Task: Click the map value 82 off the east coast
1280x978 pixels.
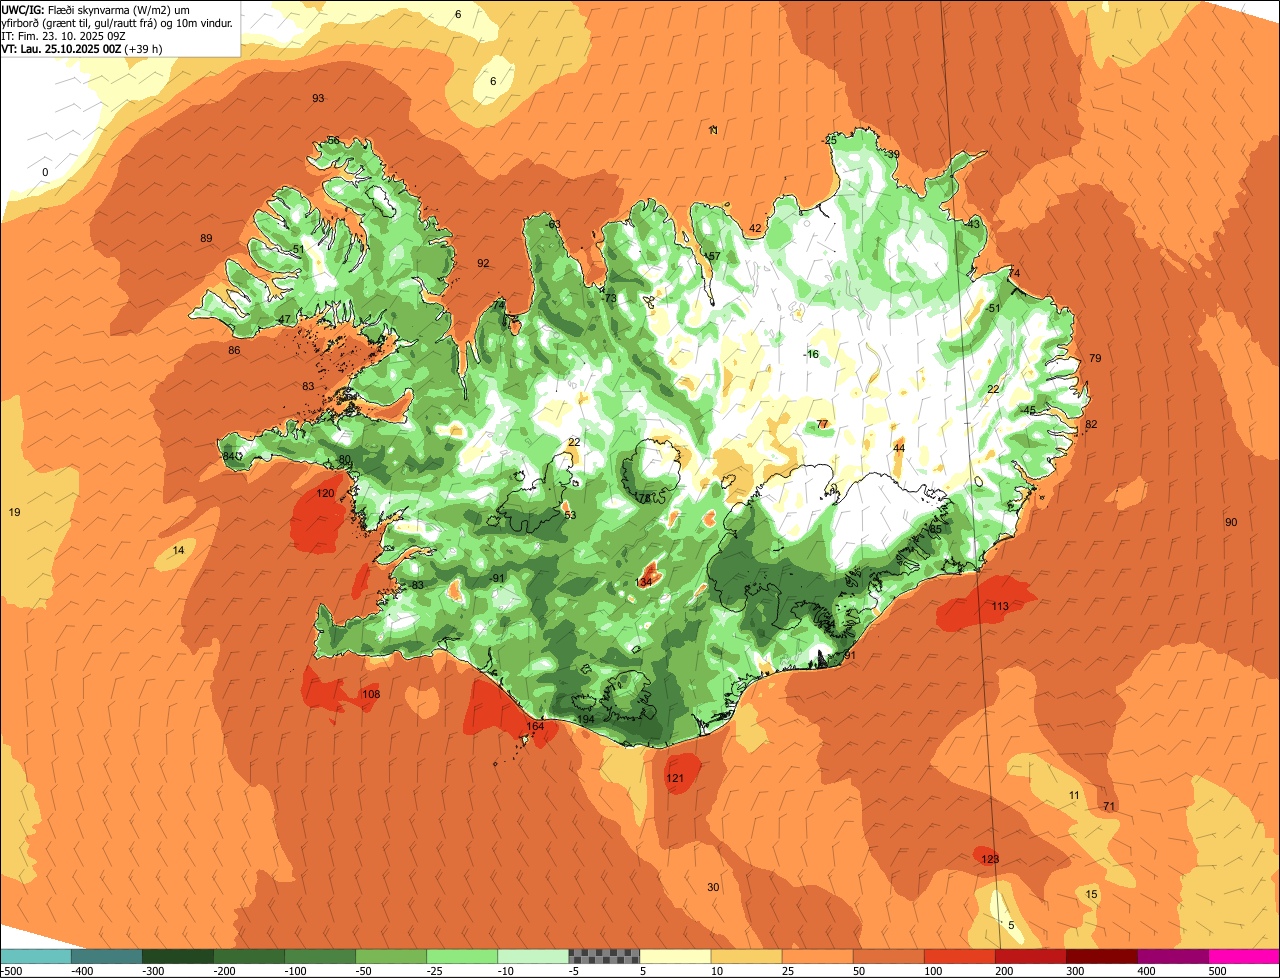Action: [1091, 424]
